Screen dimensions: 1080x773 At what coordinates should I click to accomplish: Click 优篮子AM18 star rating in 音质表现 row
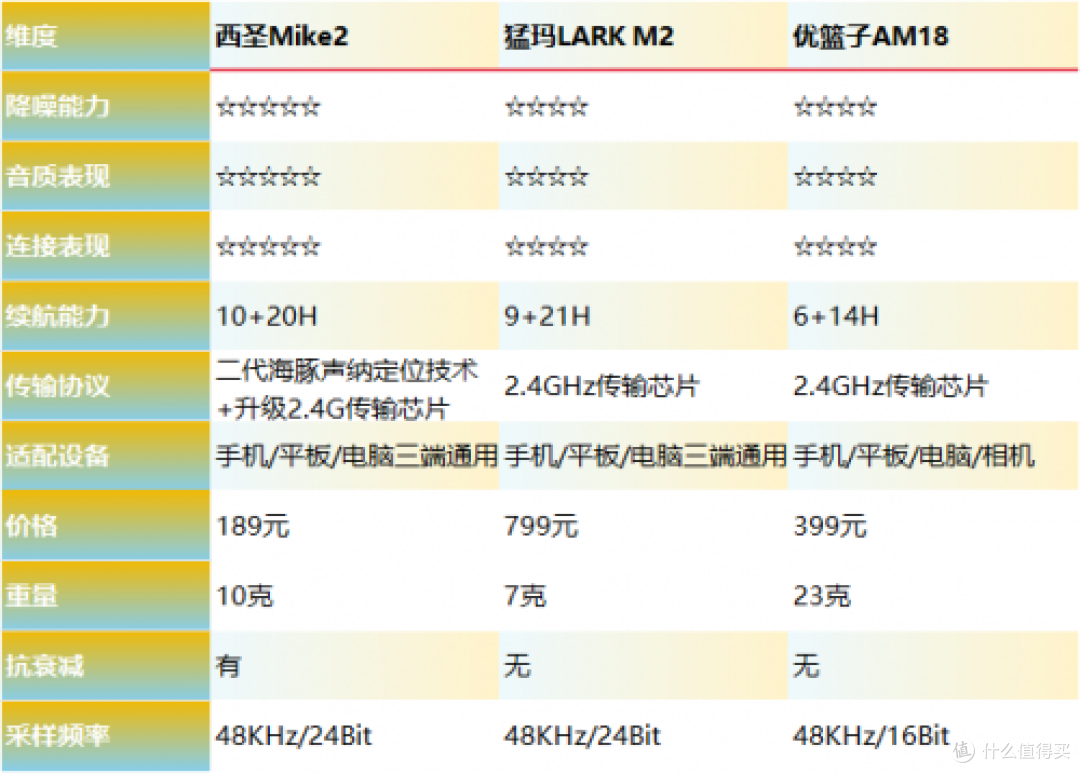tap(835, 176)
